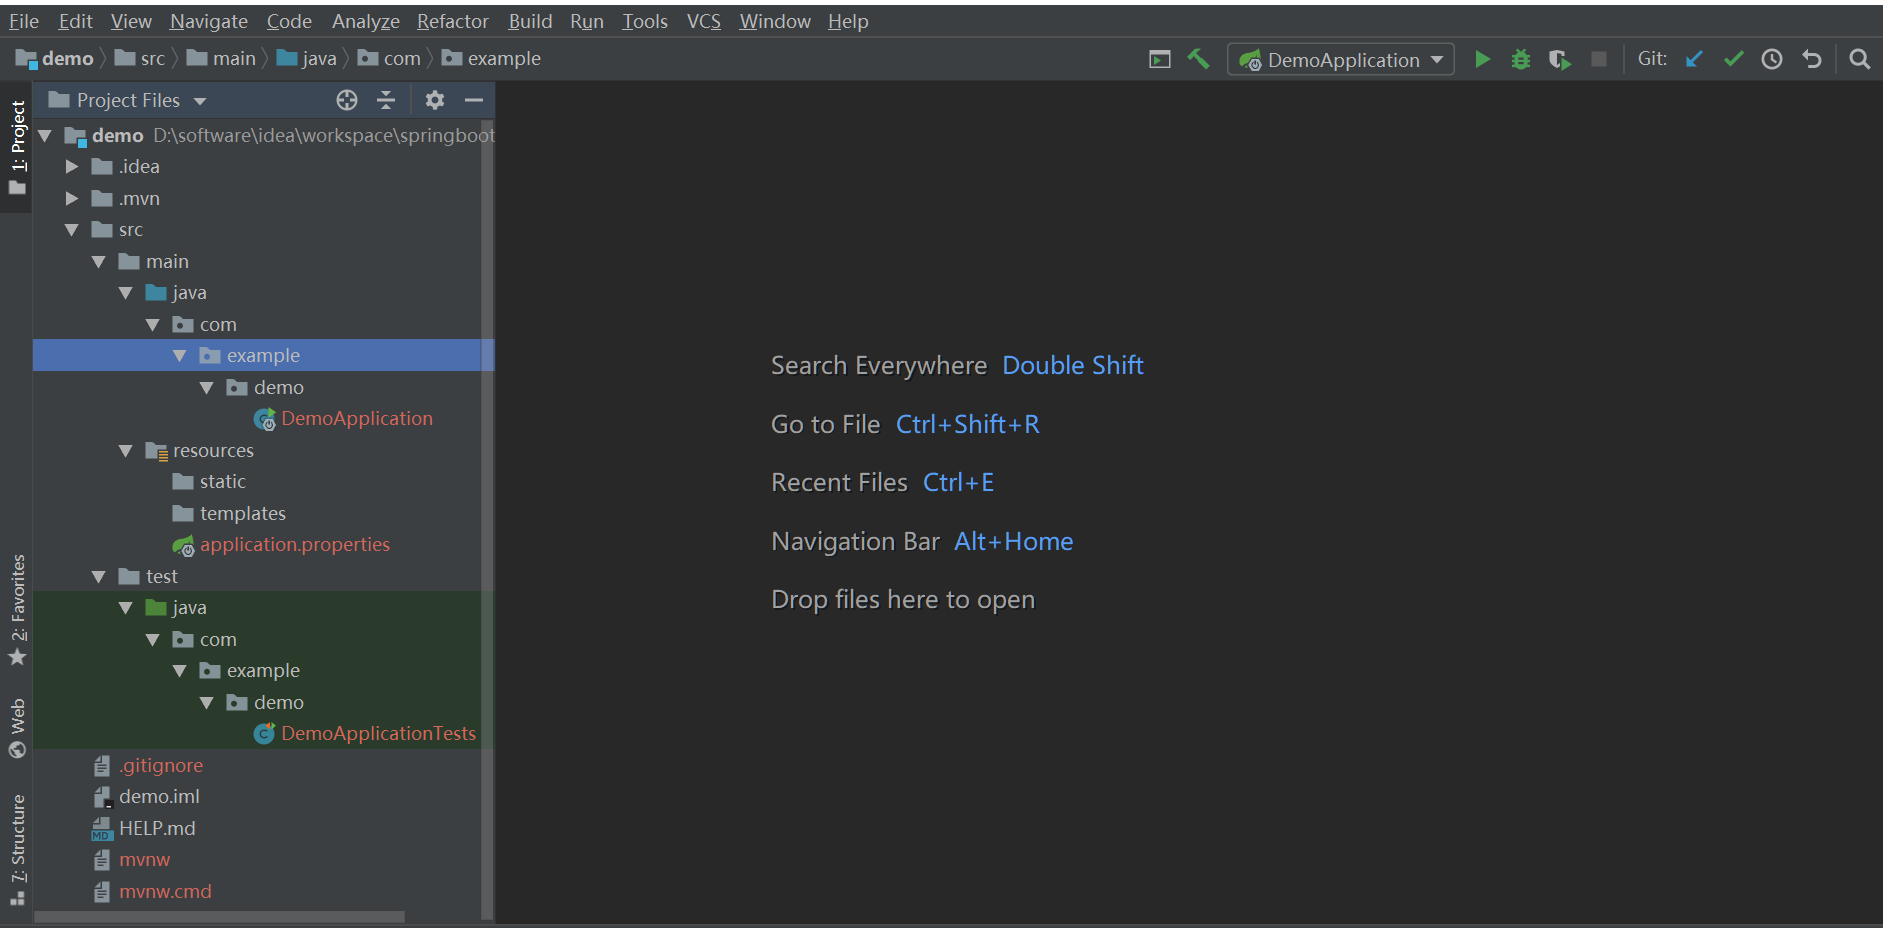This screenshot has height=928, width=1883.
Task: Click the Stop square icon
Action: pyautogui.click(x=1599, y=59)
